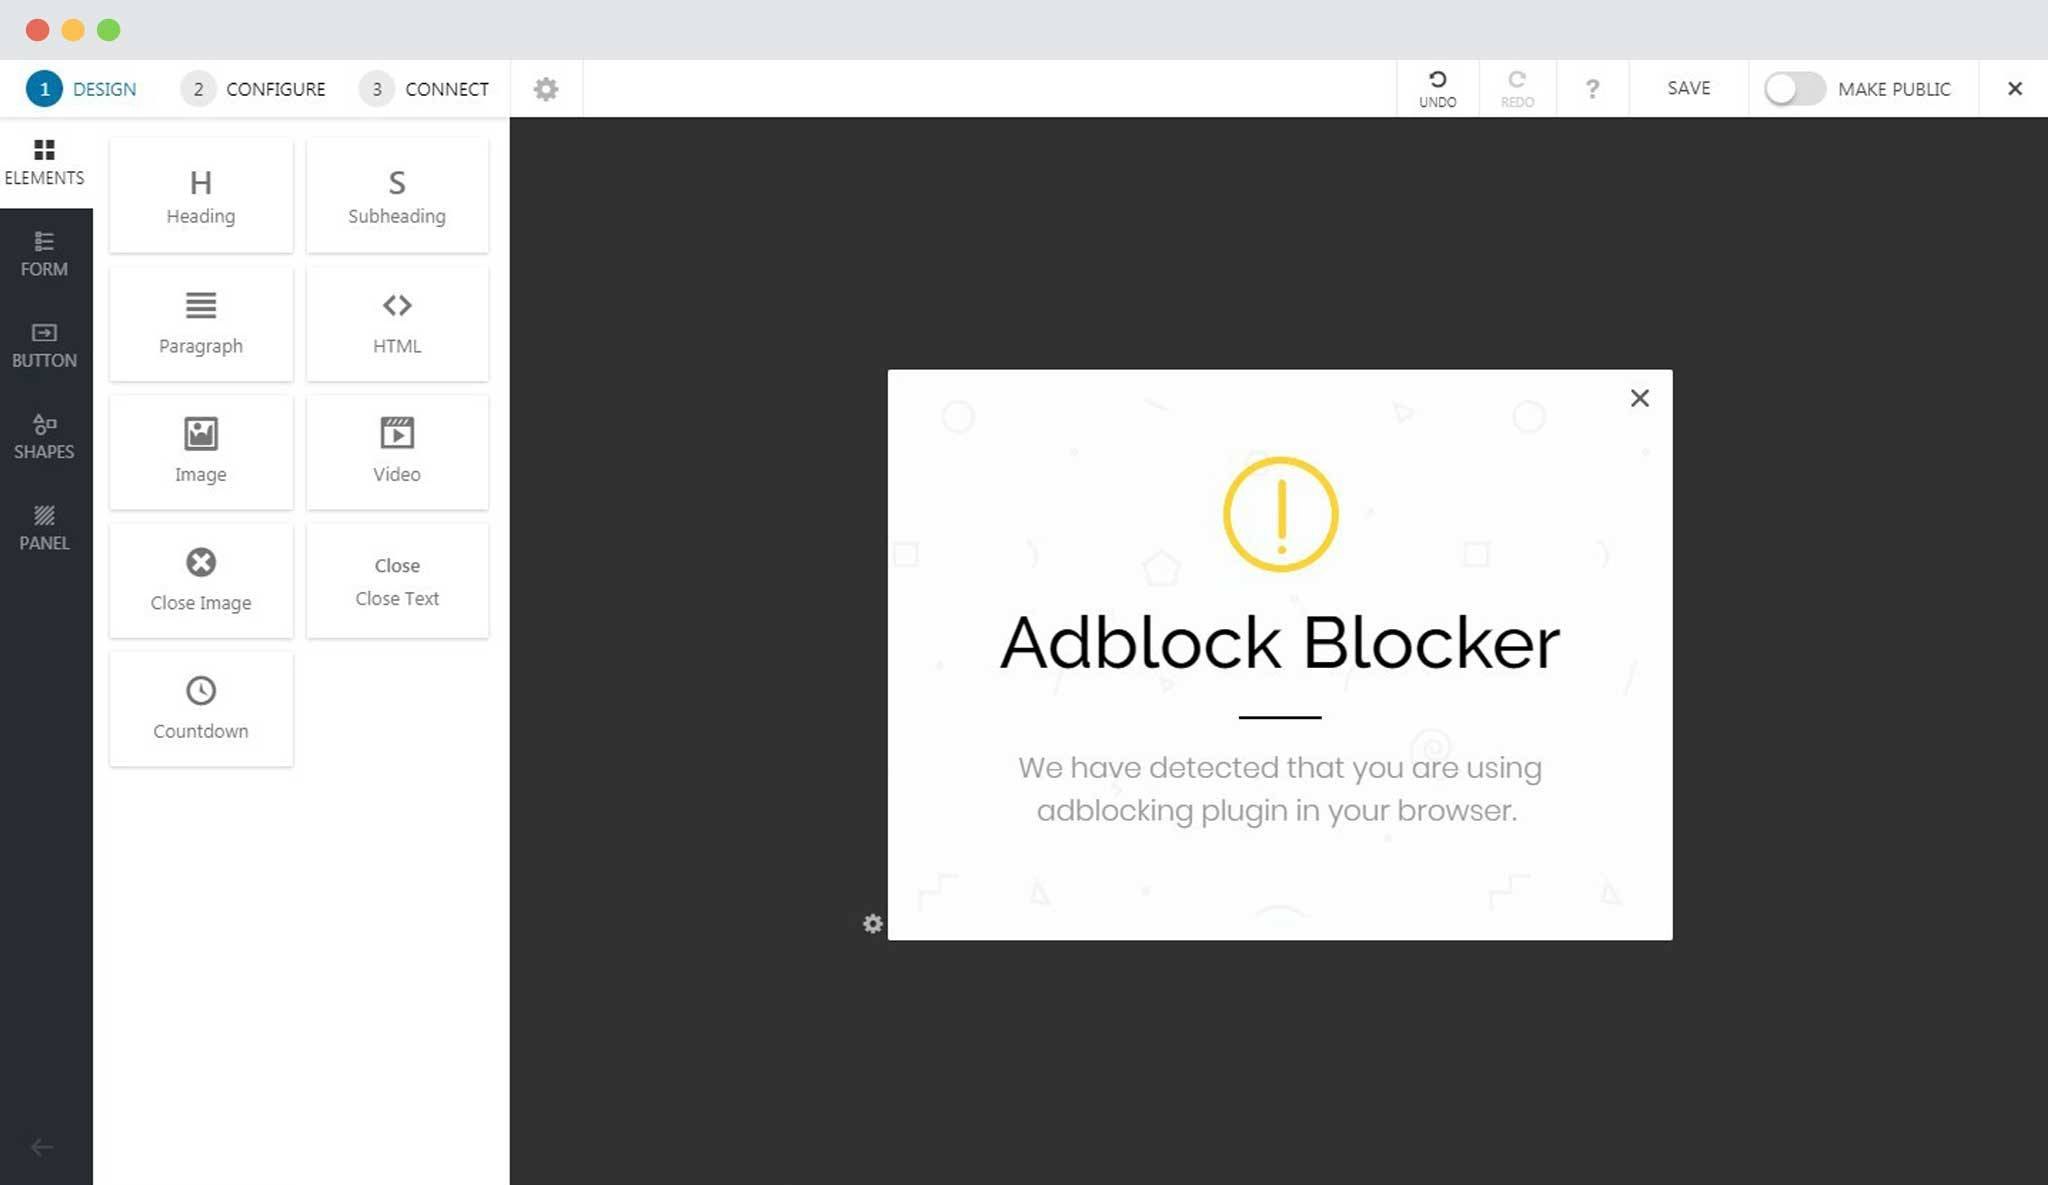Switch to the SHAPES panel

[42, 434]
